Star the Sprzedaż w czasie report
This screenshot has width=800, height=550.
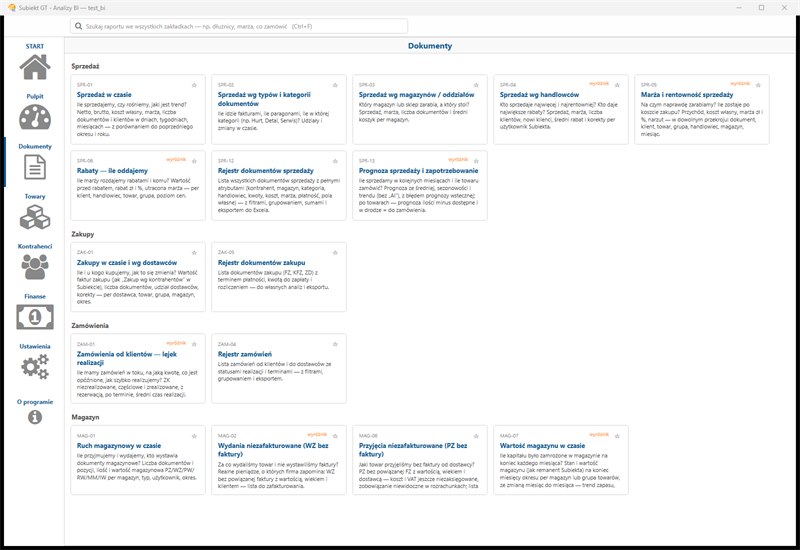click(194, 85)
